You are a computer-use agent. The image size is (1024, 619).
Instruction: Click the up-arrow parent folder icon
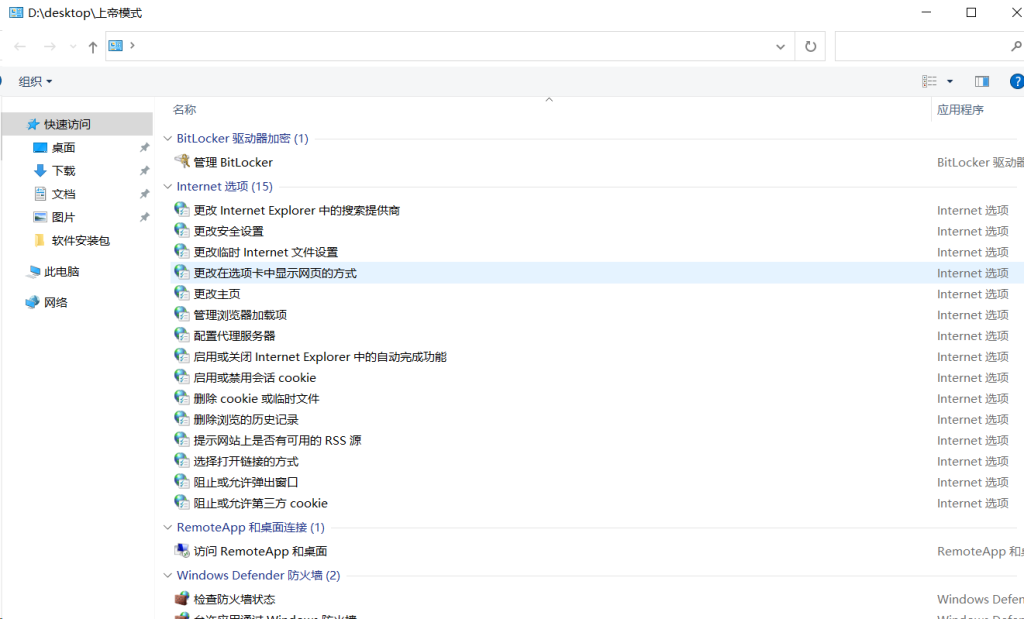tap(93, 47)
